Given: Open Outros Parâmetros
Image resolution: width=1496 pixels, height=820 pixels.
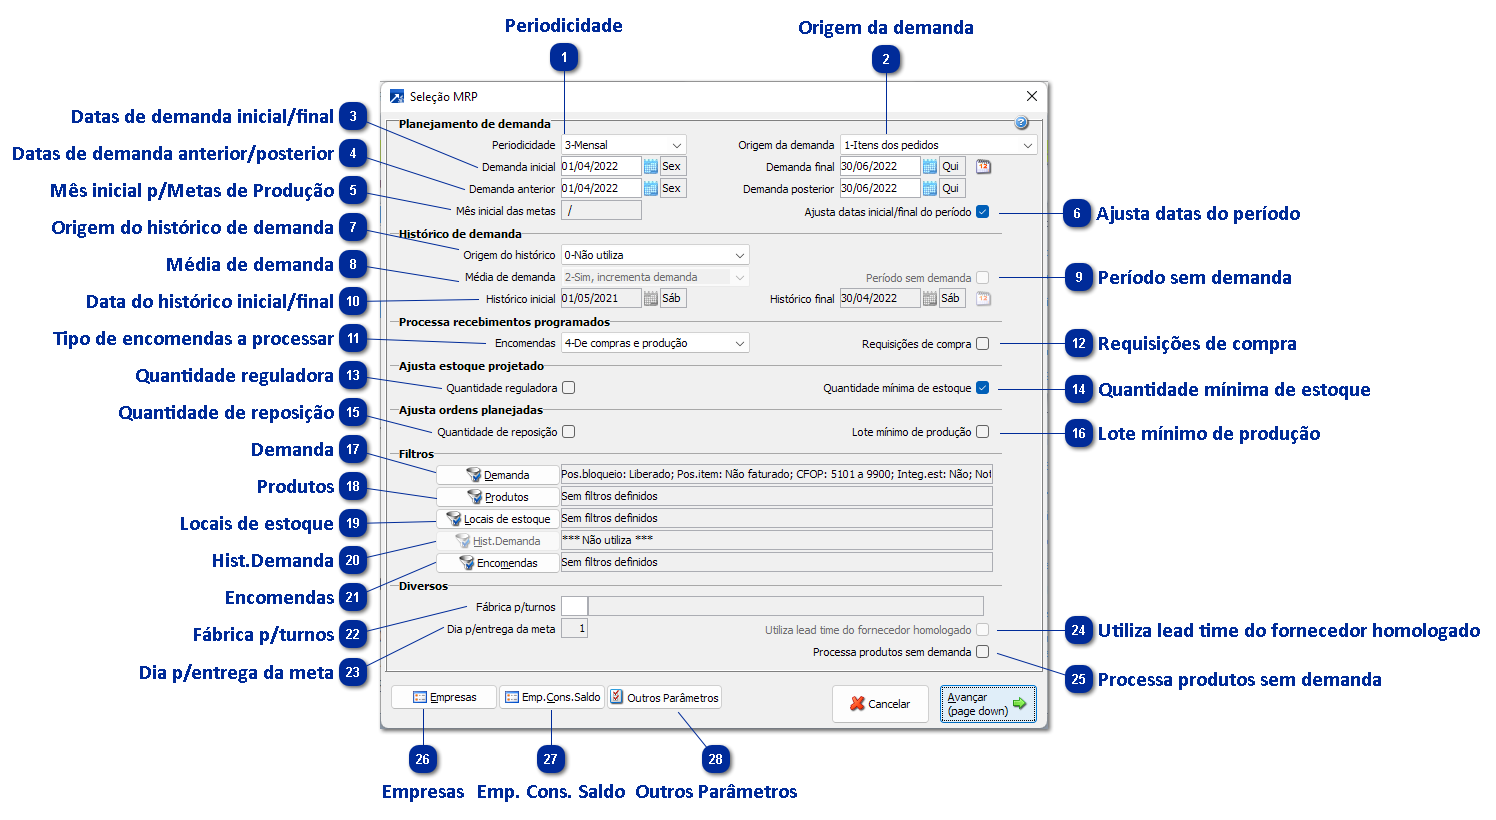Looking at the screenshot, I should [x=665, y=697].
